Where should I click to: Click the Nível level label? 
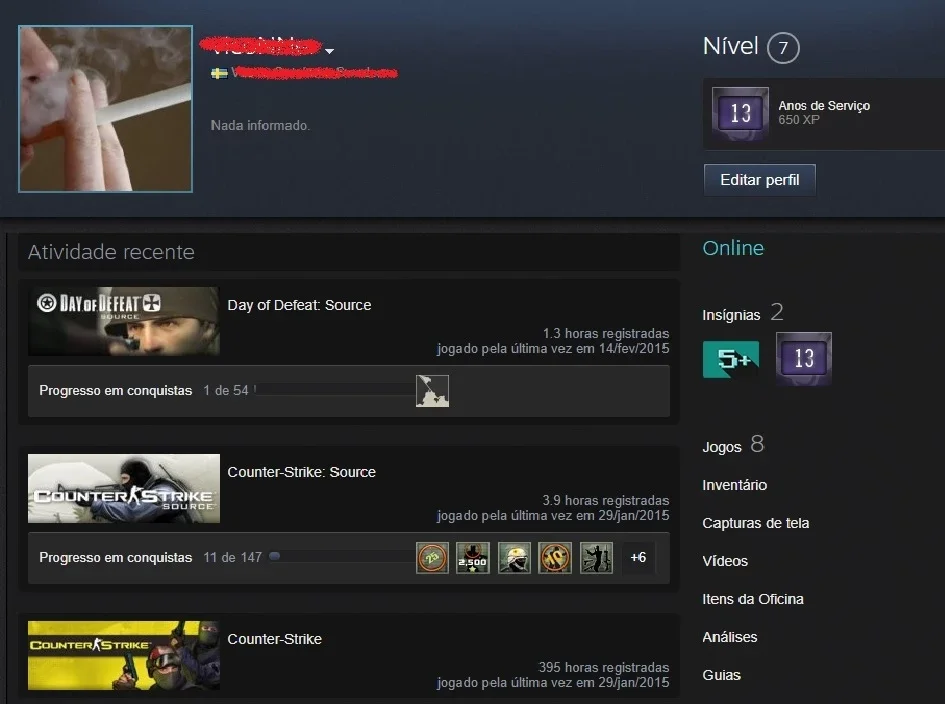[x=730, y=46]
